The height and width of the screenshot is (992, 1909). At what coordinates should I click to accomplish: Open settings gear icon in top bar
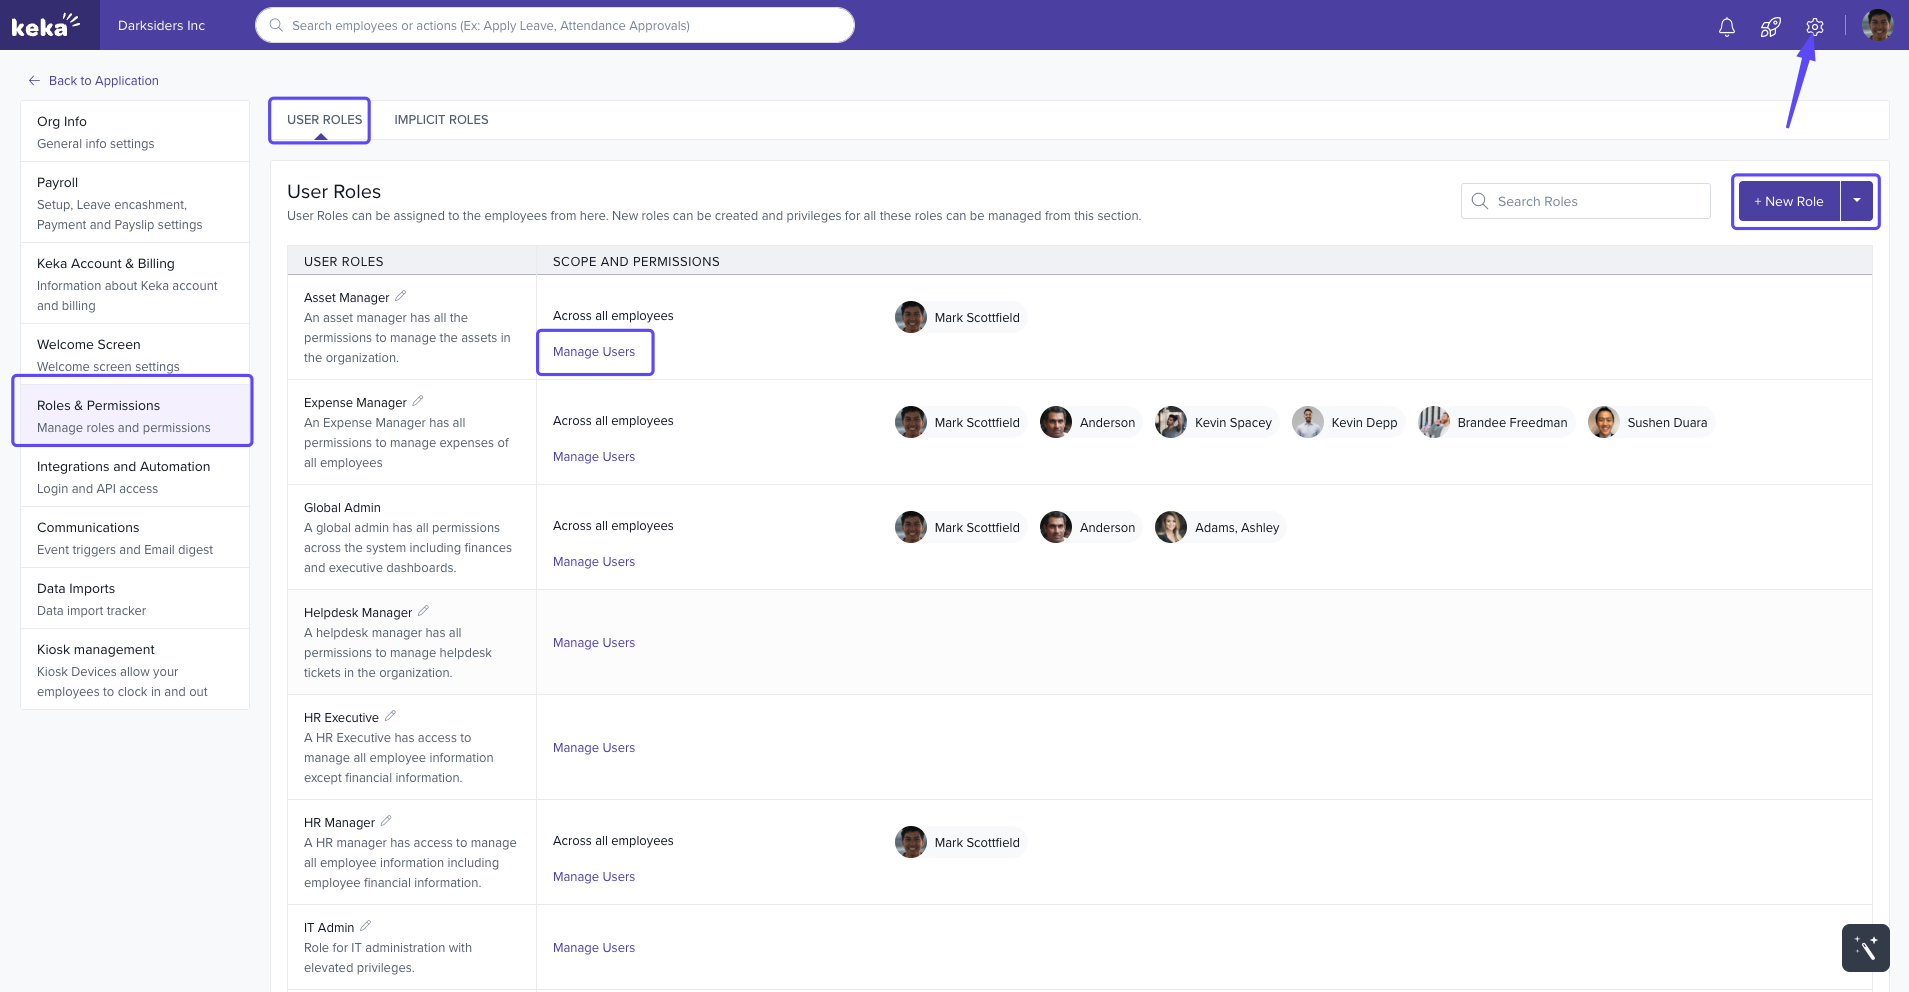pos(1814,27)
